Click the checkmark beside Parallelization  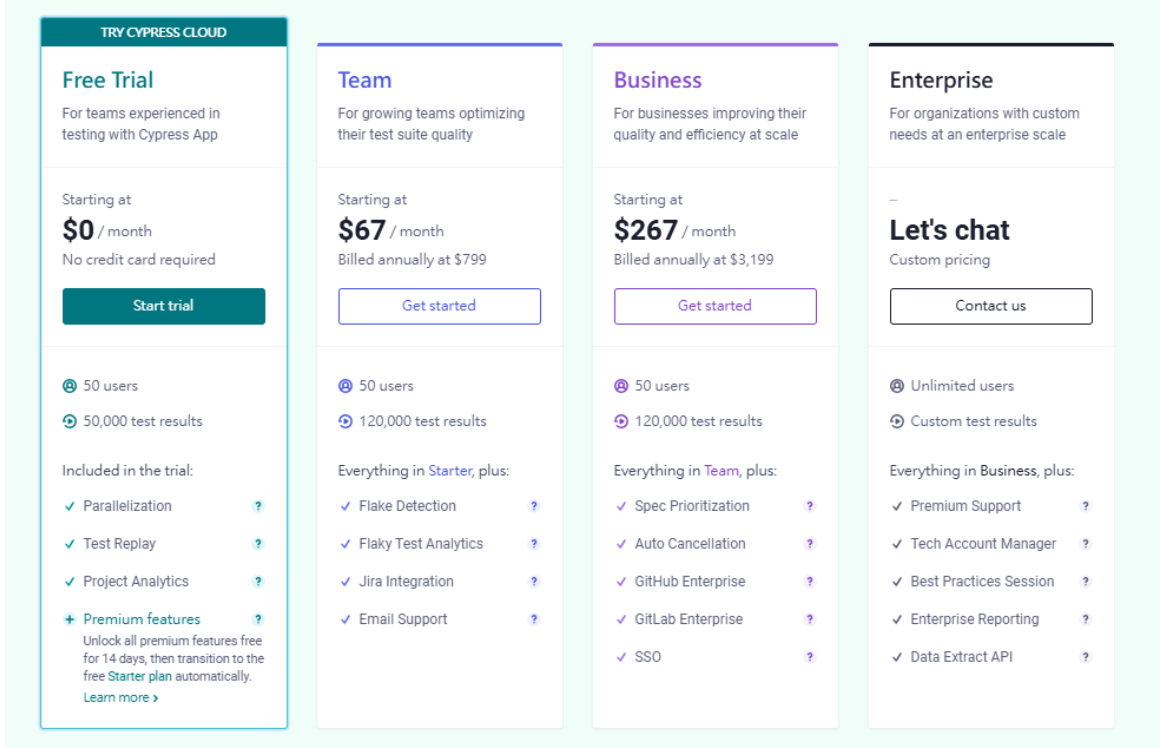click(70, 506)
